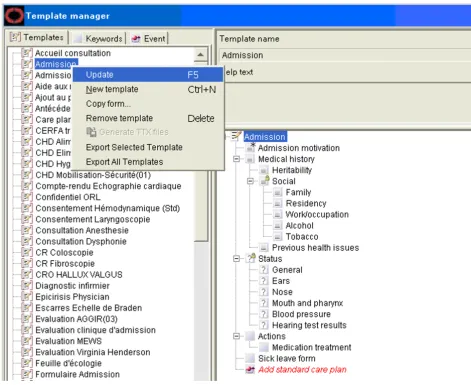The image size is (471, 385).
Task: Select Feuille d'écologie template
Action: click(69, 363)
